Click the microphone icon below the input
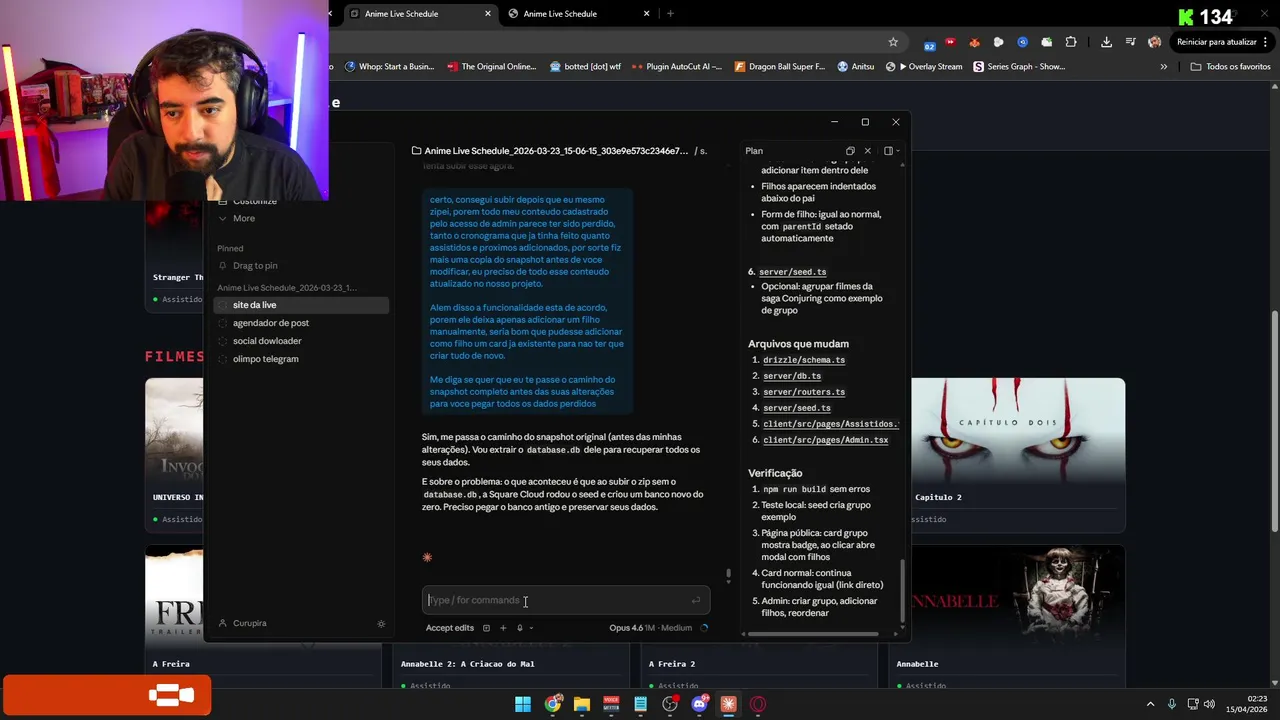 point(519,628)
